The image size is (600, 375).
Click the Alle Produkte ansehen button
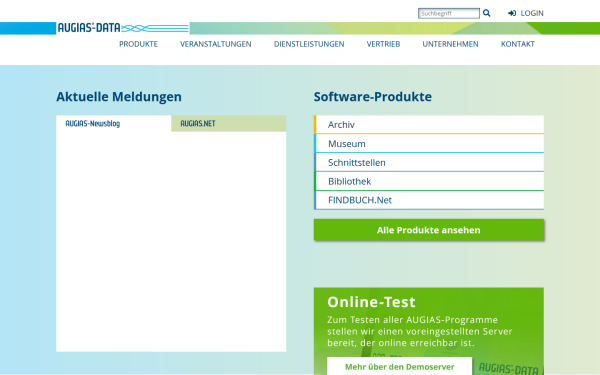[429, 230]
